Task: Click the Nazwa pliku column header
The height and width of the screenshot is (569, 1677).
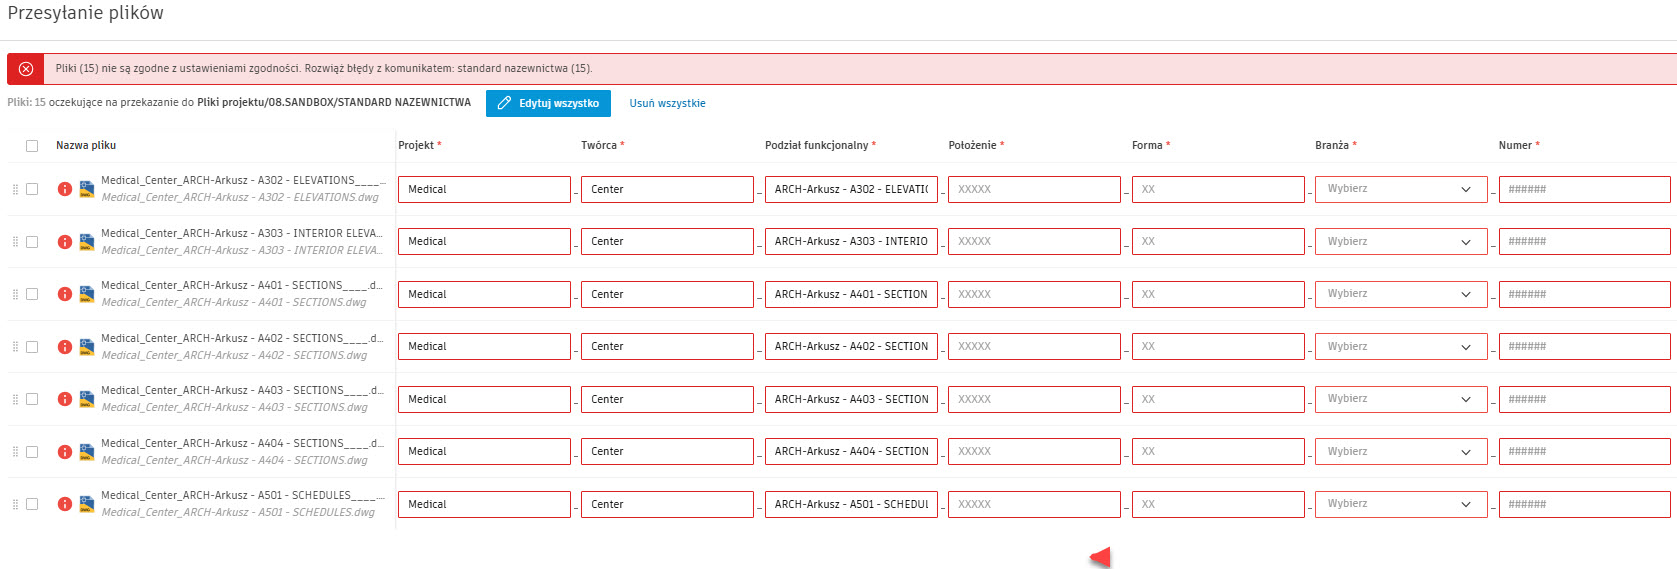Action: 86,146
